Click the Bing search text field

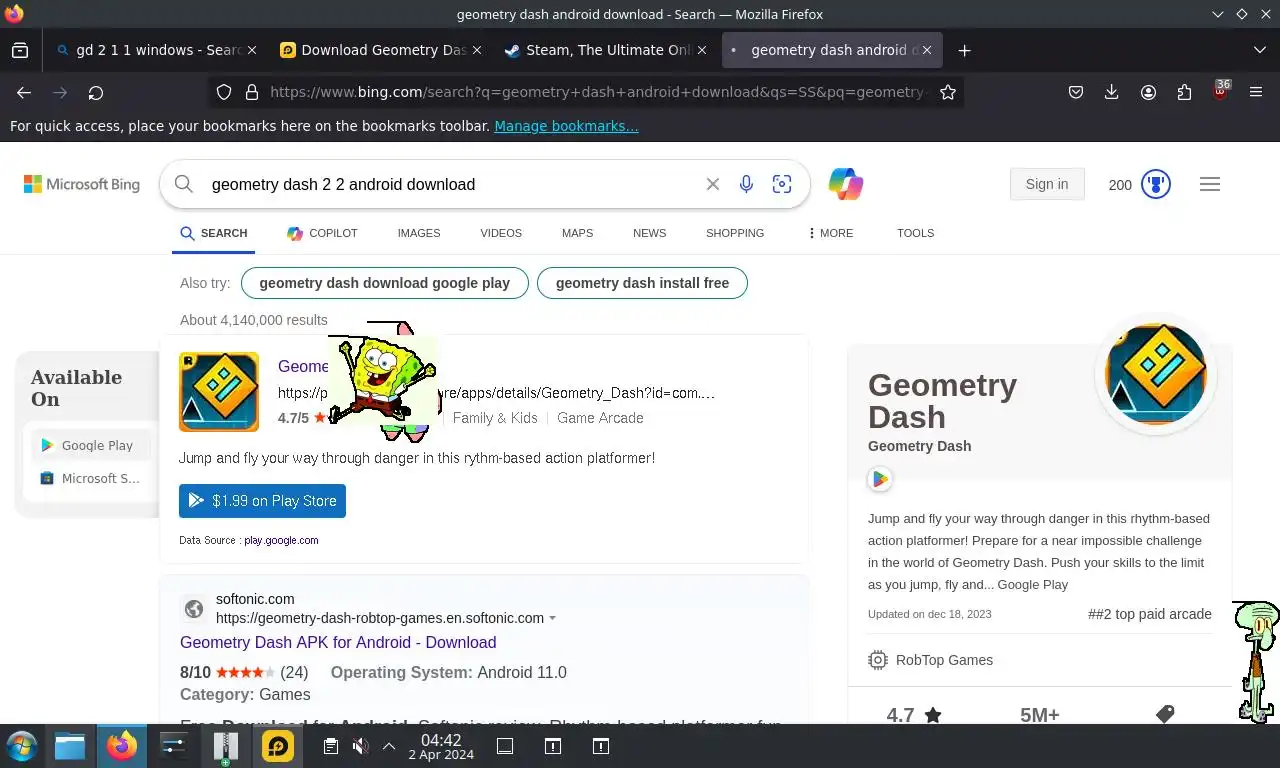click(x=450, y=184)
